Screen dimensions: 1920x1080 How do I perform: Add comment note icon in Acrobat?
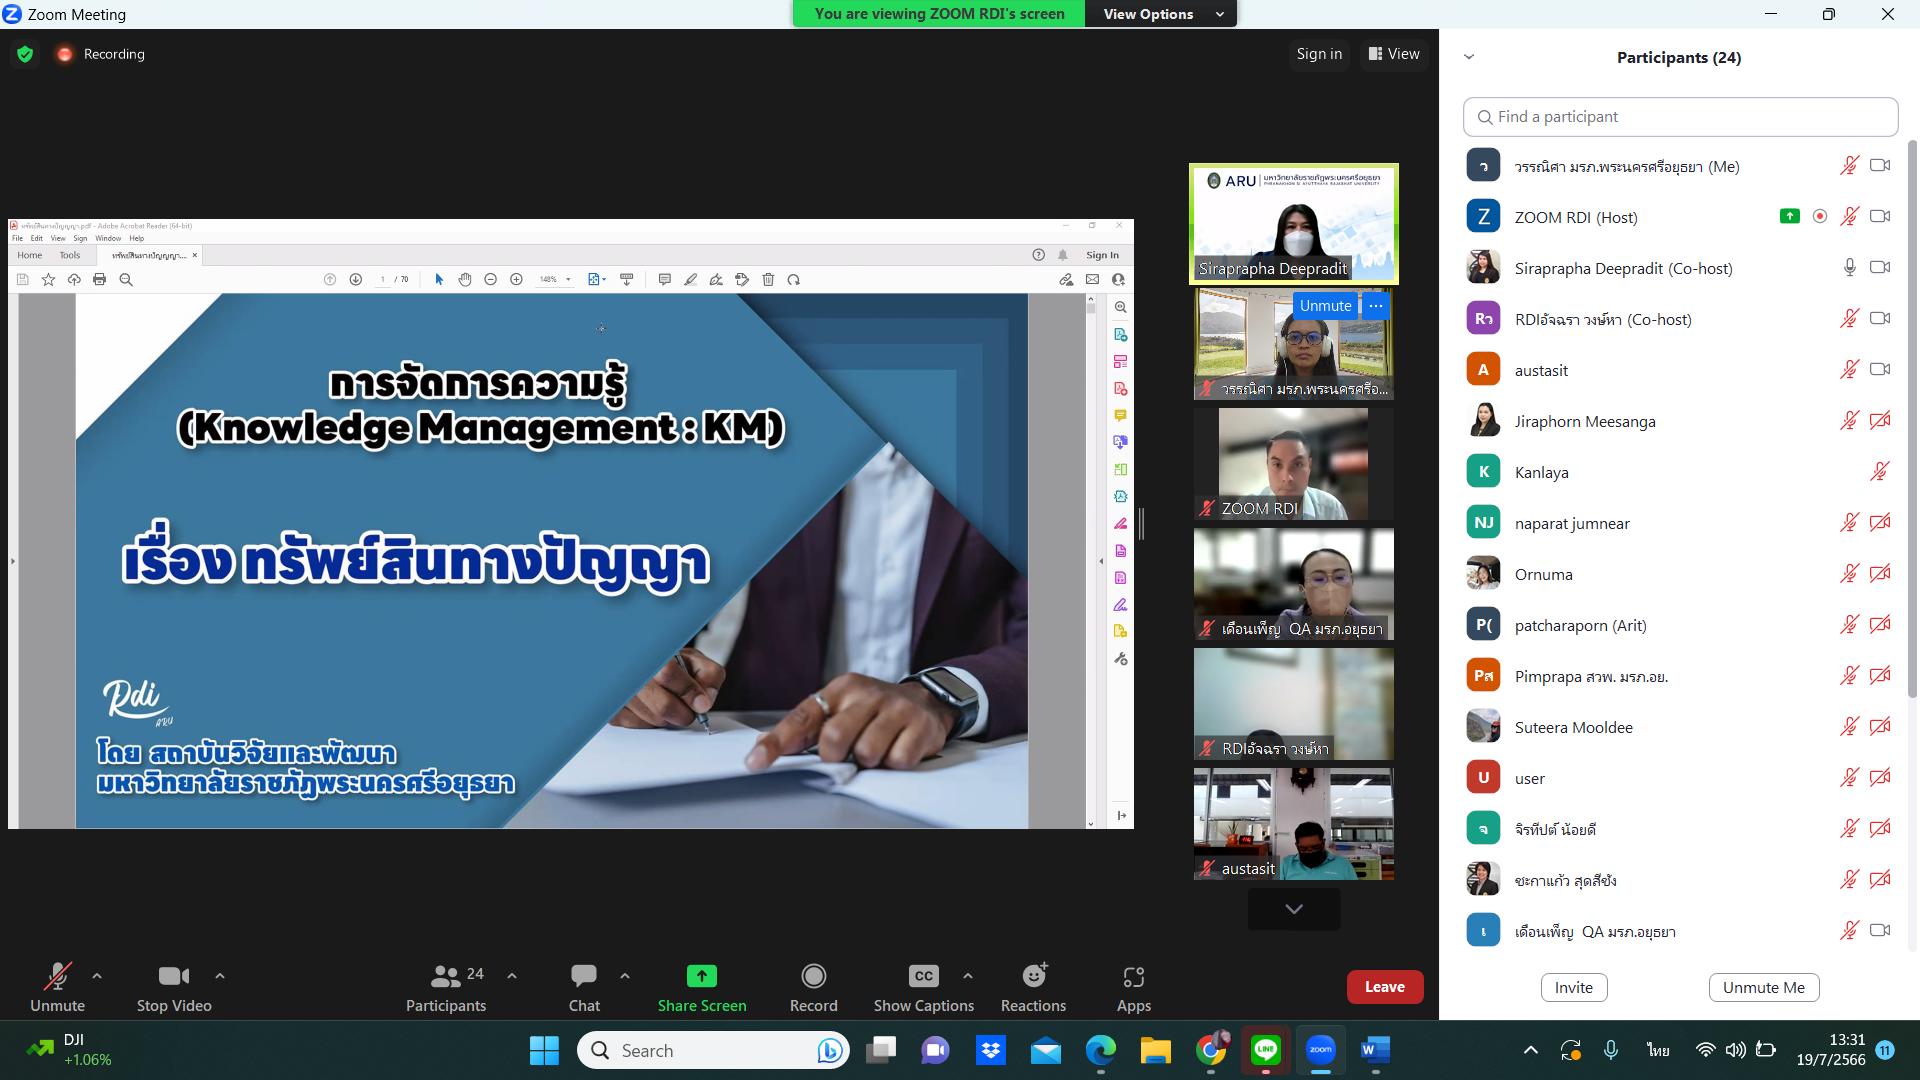664,280
